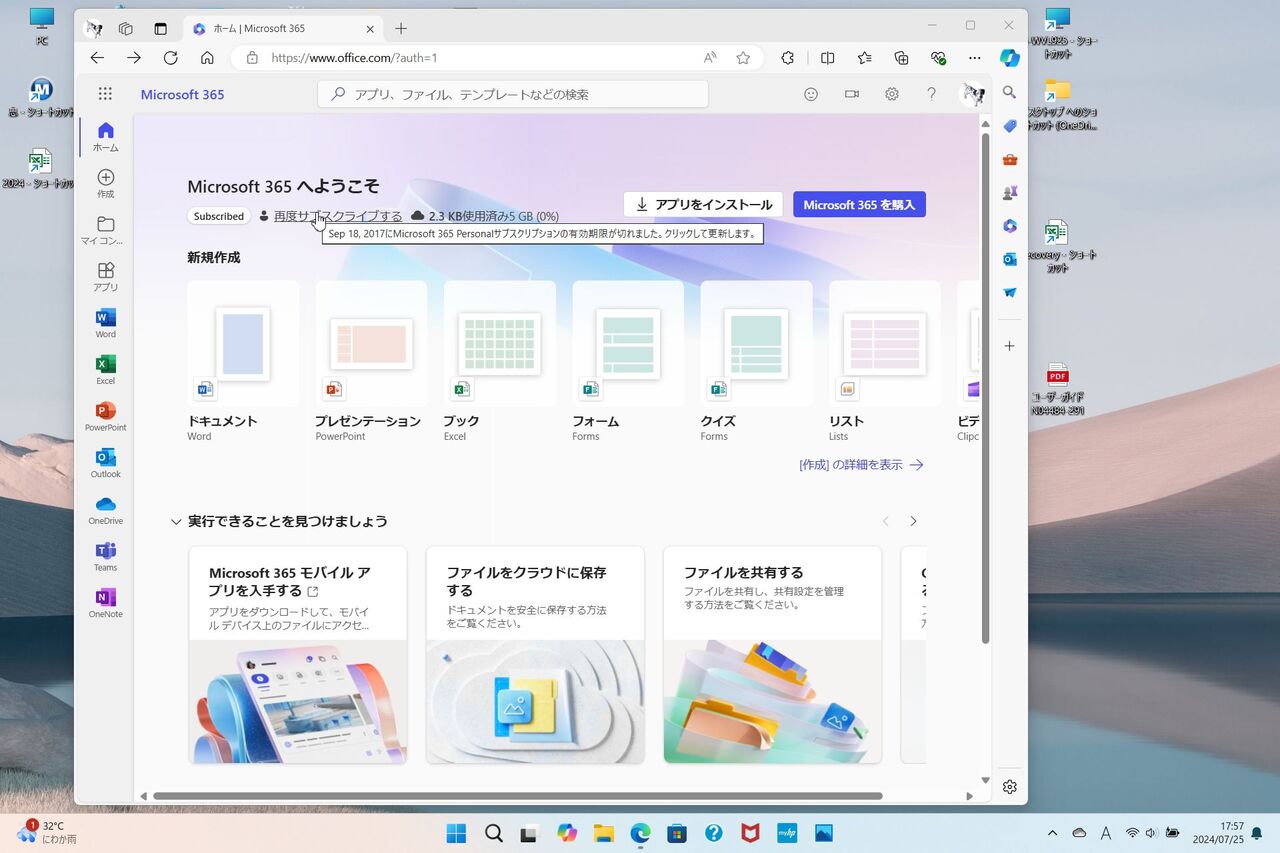The height and width of the screenshot is (853, 1280).
Task: Open Microsoft 365 settings gear in header
Action: point(892,94)
